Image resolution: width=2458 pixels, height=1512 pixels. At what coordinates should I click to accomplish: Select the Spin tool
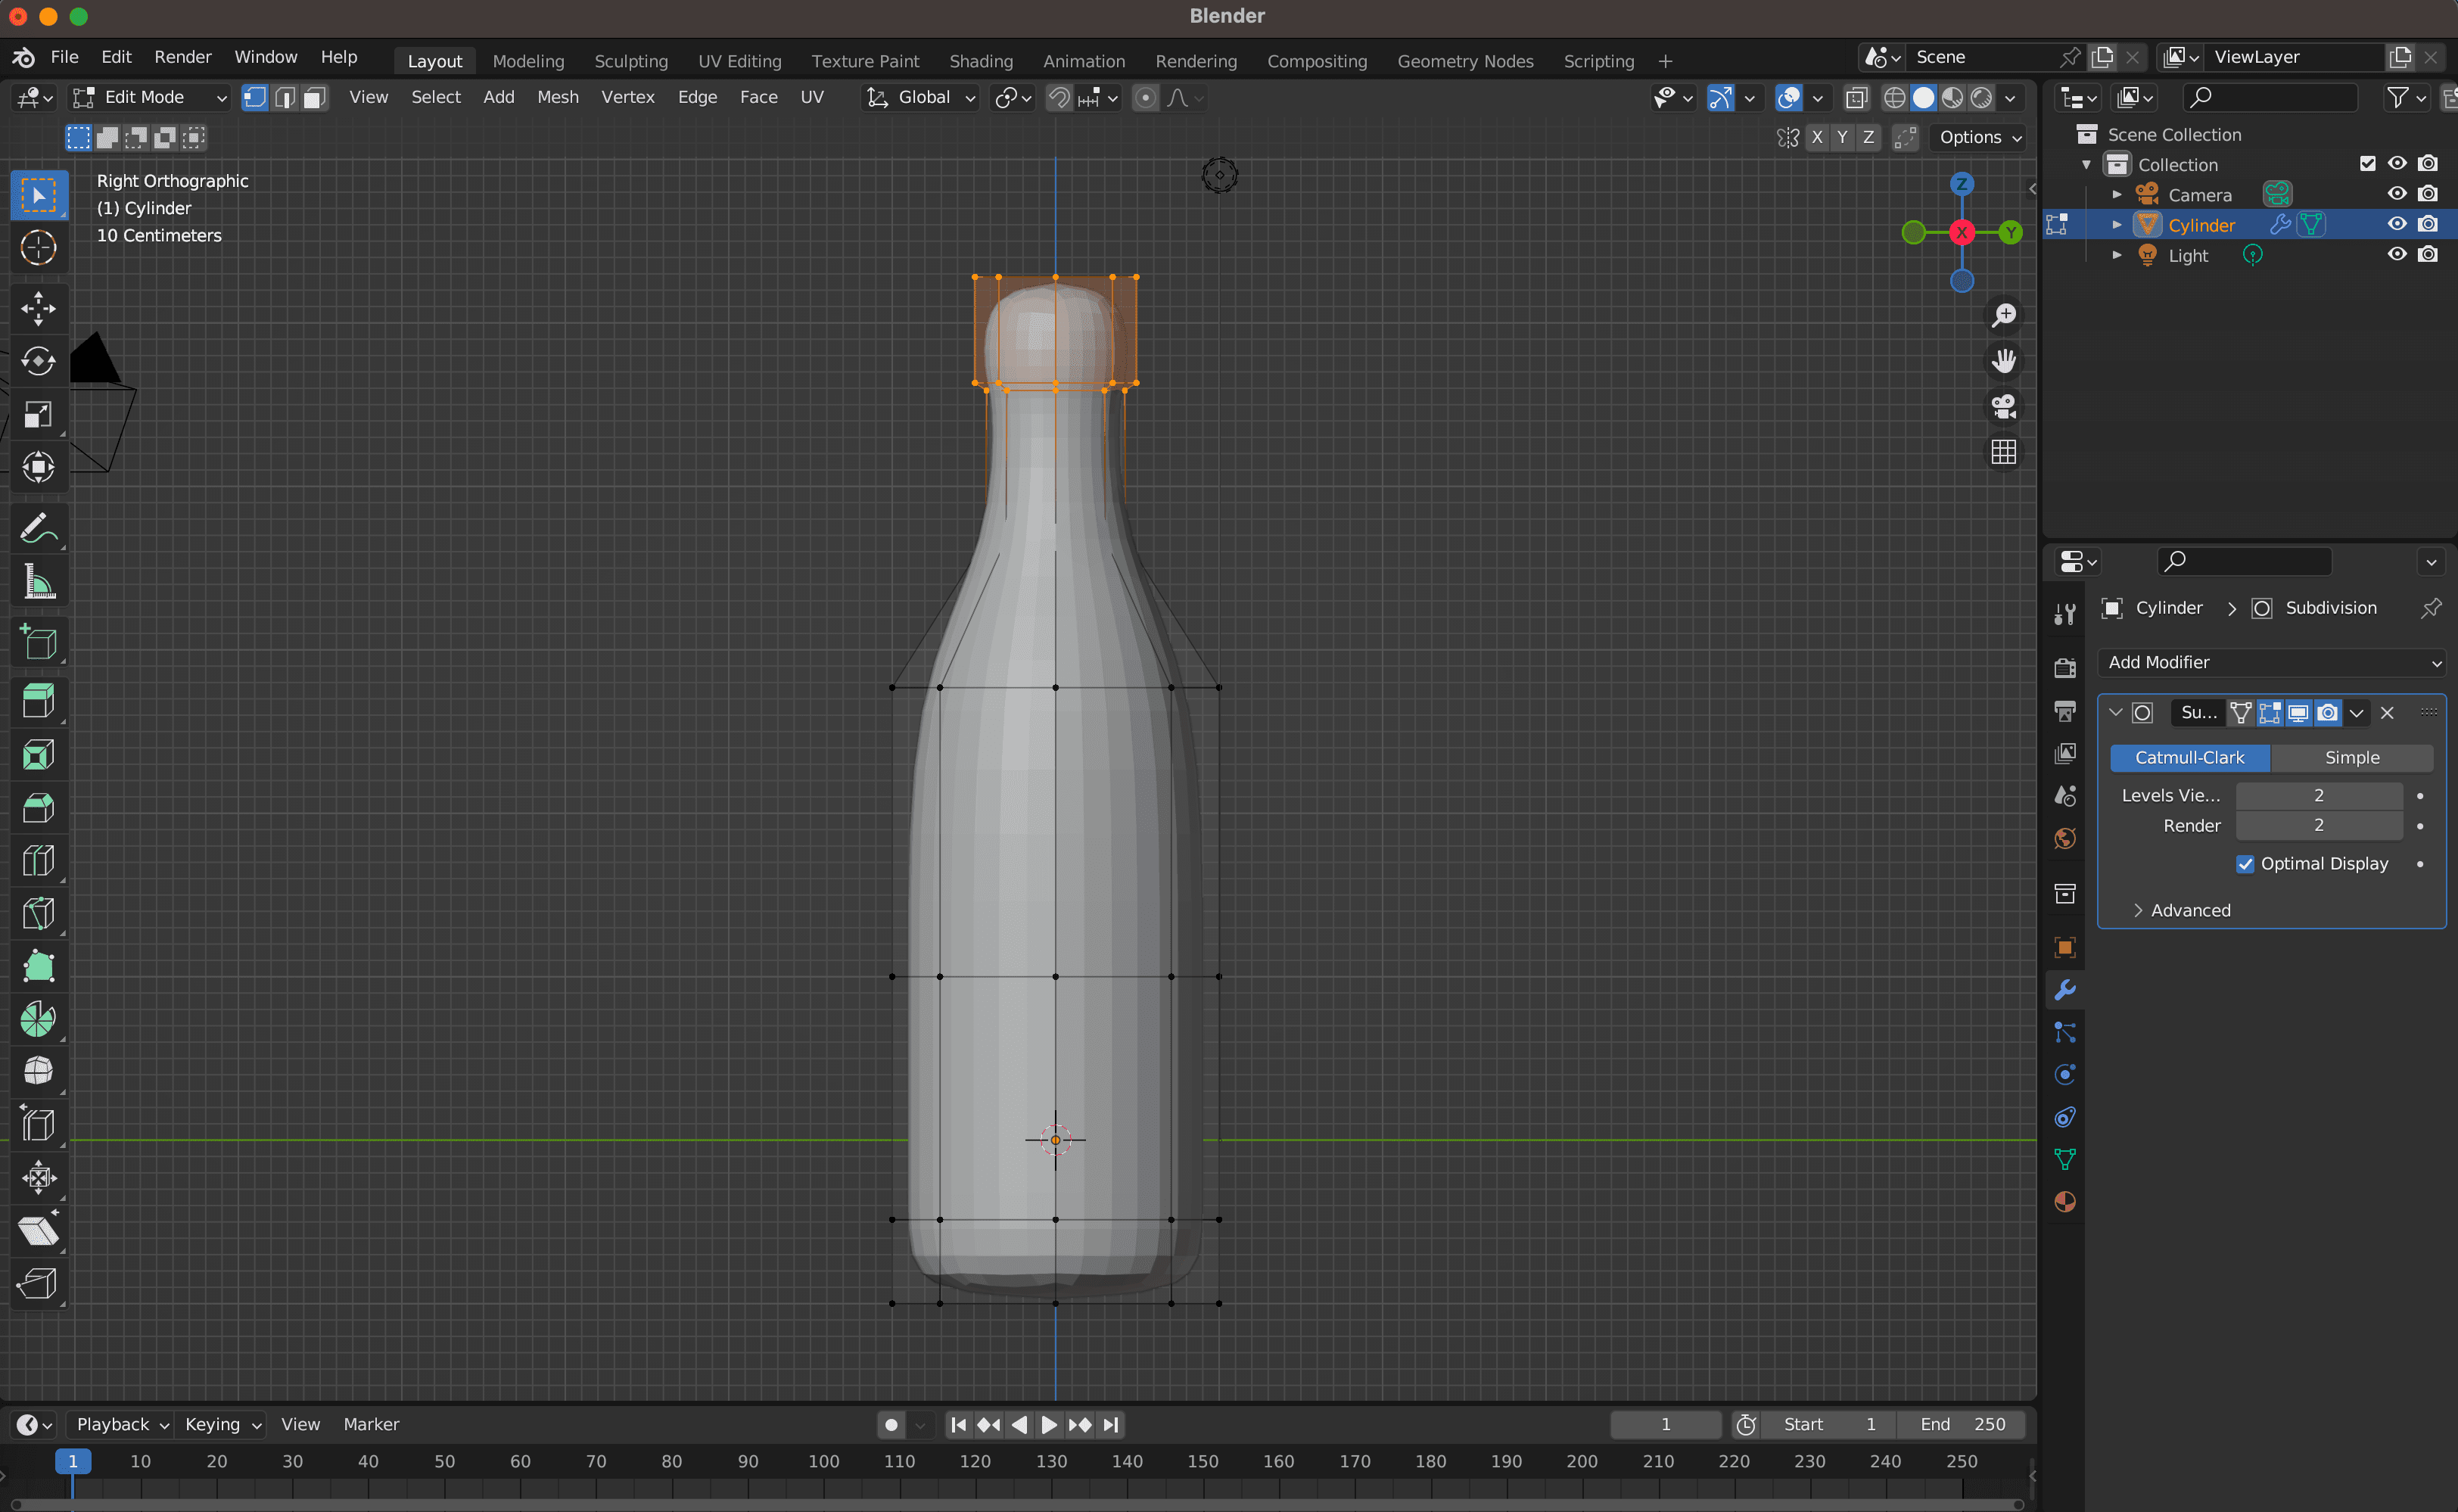(x=39, y=1019)
